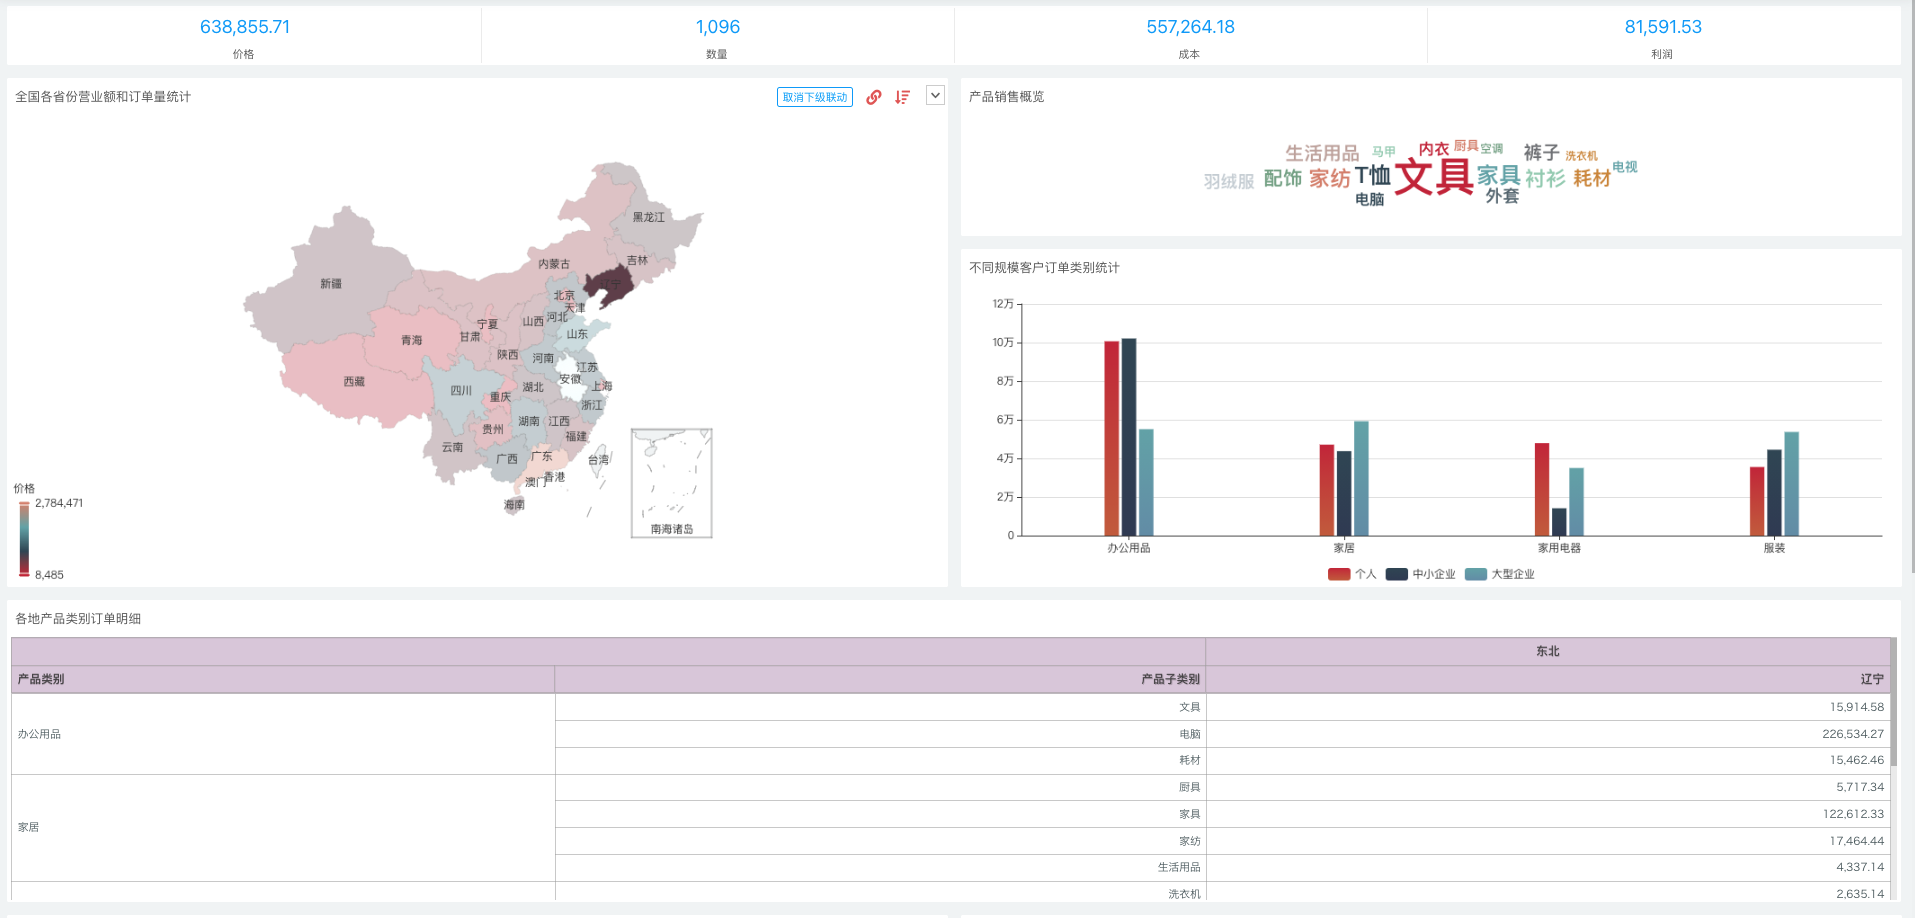
Task: Select the 557,264.18 成本 indicator card
Action: (1190, 37)
